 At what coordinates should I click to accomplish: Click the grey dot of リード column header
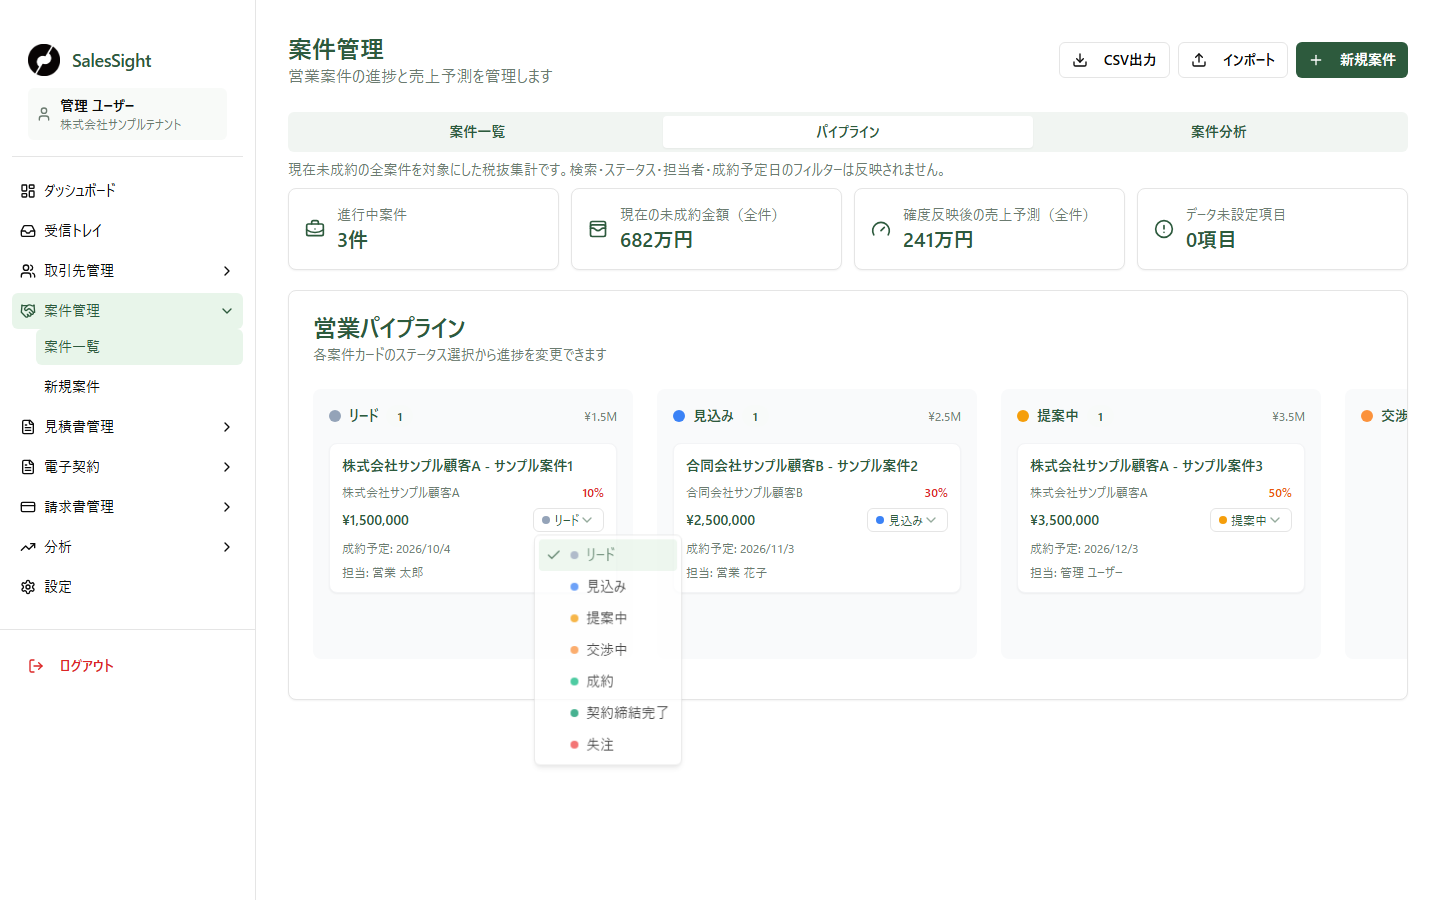tap(335, 416)
